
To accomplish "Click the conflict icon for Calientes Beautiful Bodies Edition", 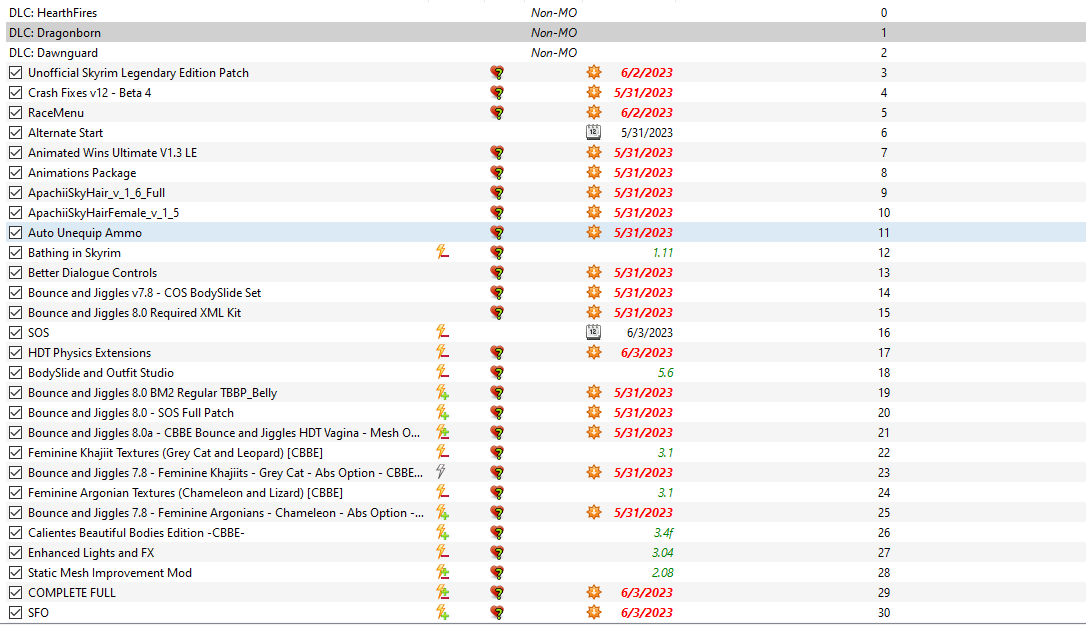I will [442, 533].
